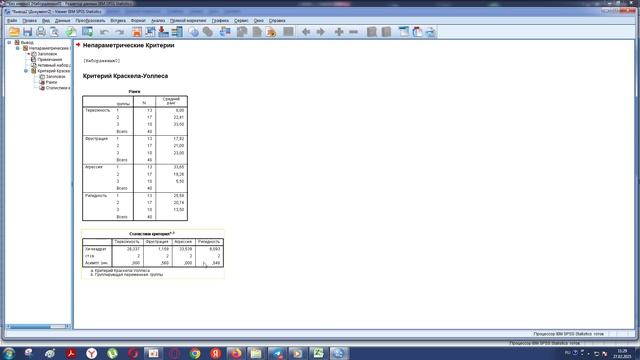This screenshot has height=360, width=640.
Task: Click the Show item book icon
Action: (x=371, y=32)
